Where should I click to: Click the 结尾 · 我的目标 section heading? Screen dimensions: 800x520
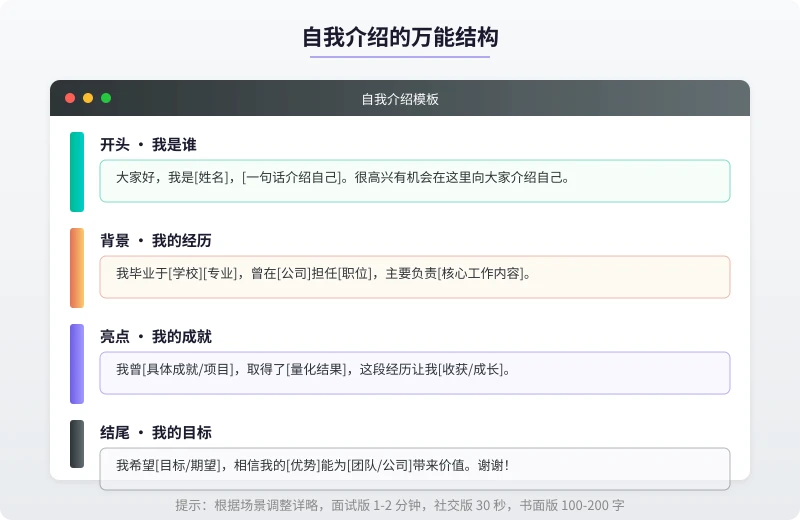point(156,432)
